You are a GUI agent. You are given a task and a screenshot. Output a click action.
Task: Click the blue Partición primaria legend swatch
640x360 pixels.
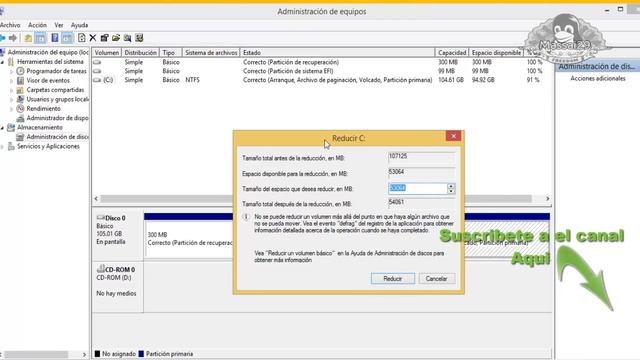coord(141,354)
